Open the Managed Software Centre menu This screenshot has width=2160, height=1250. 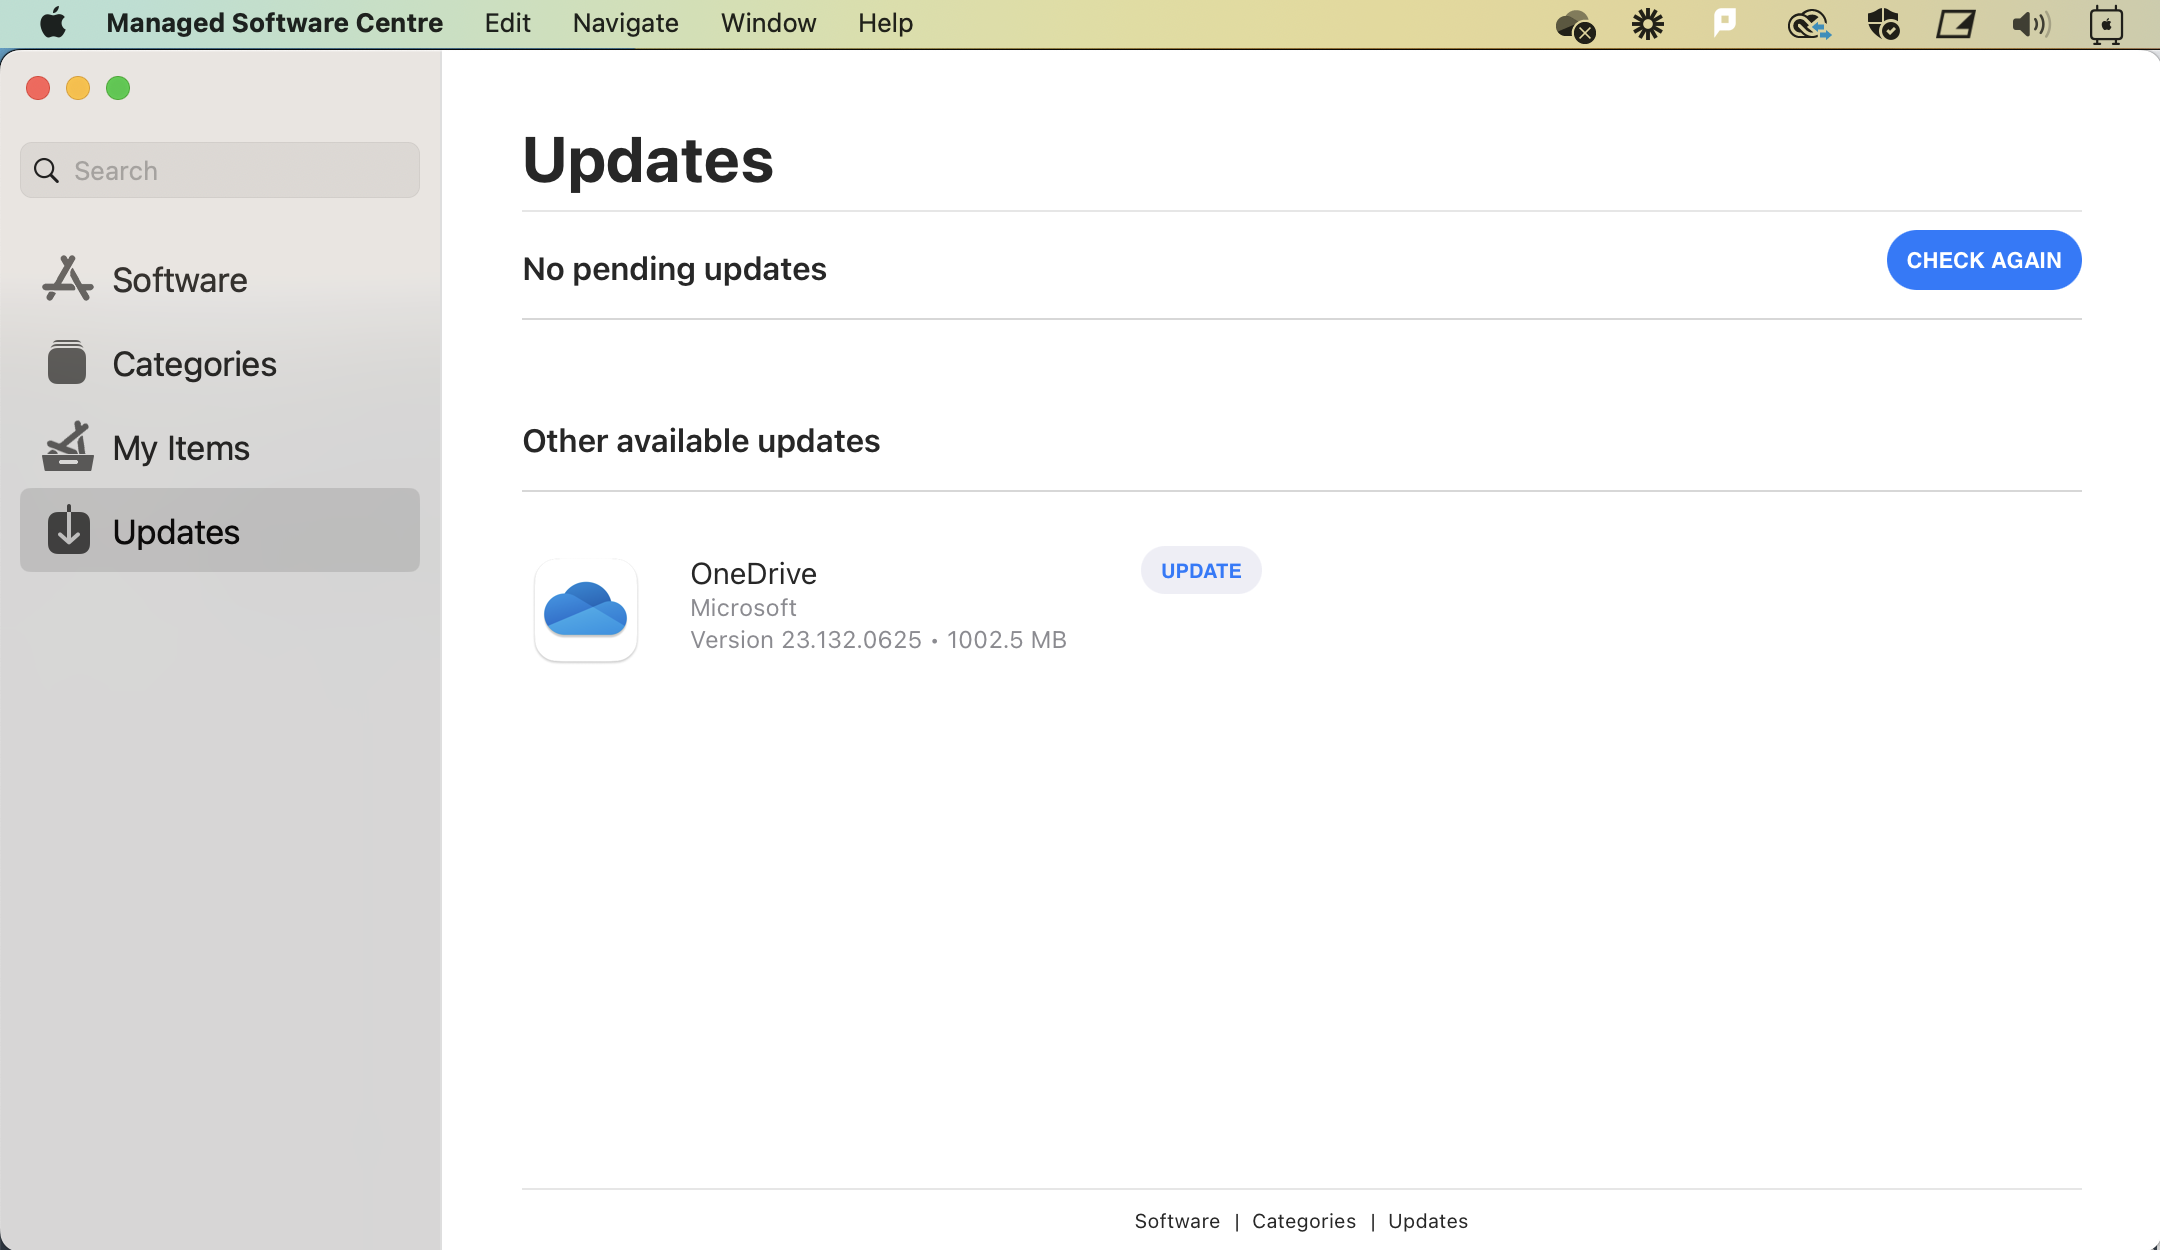click(274, 23)
